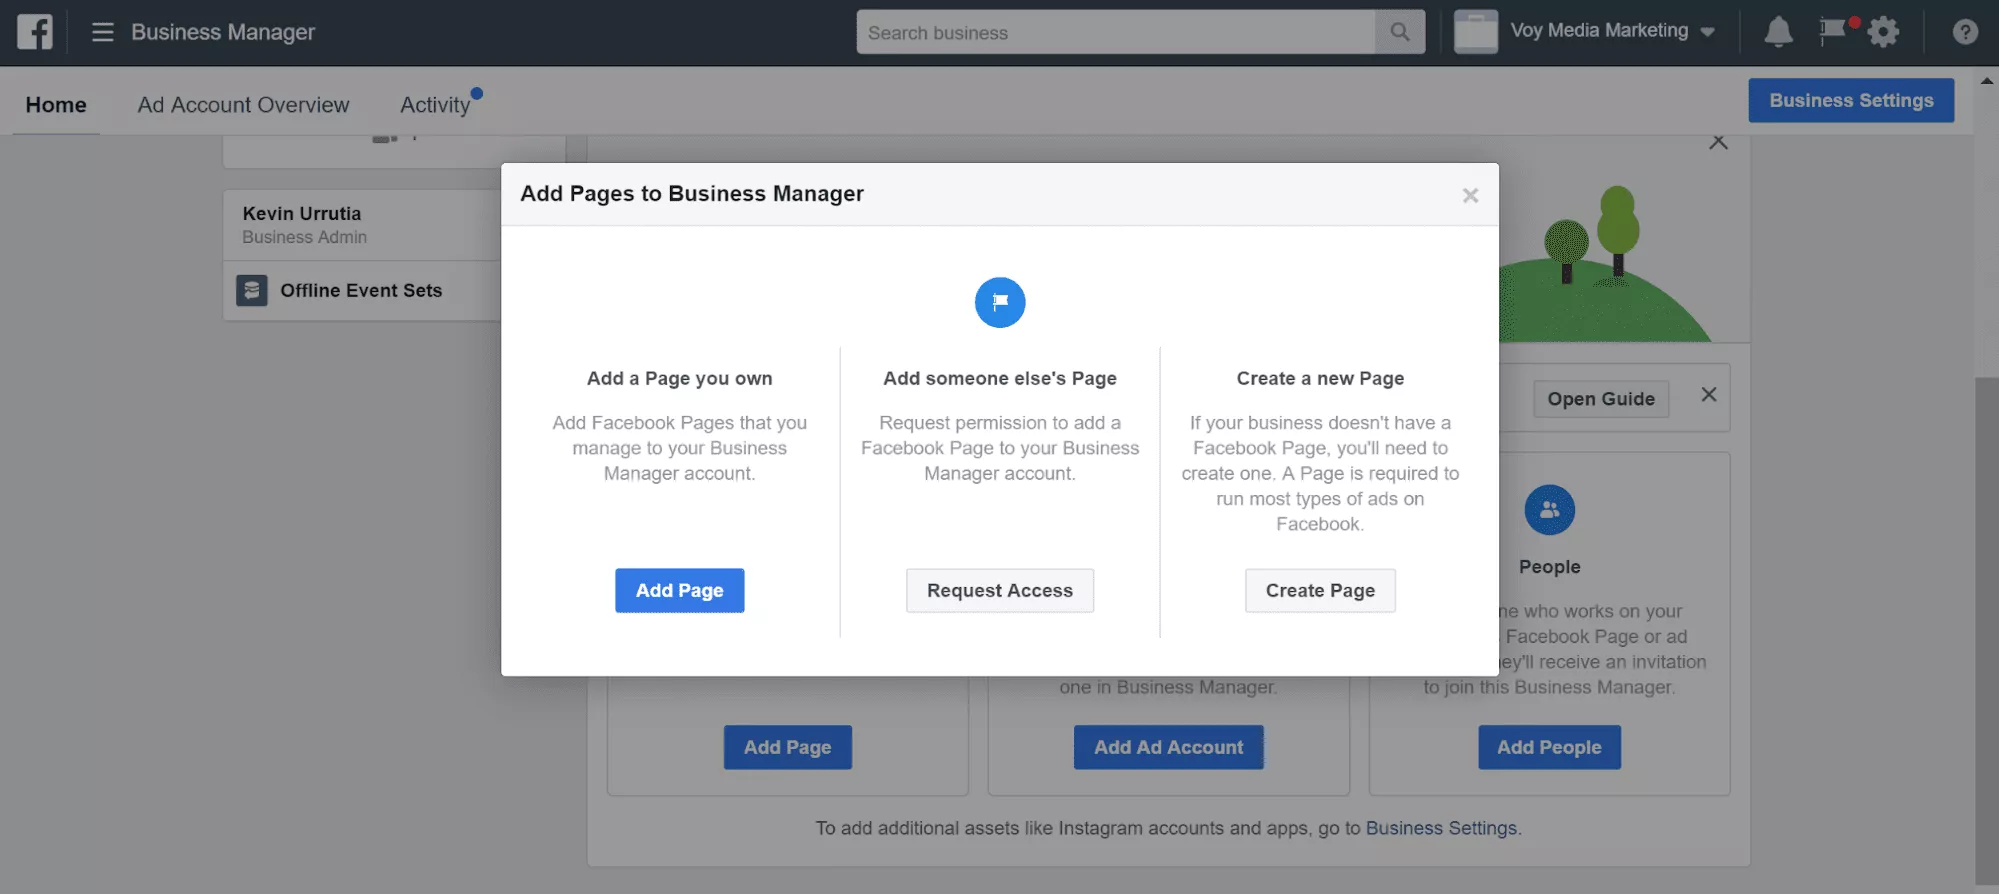Switch to the Activity tab
The image size is (1999, 894).
pos(435,104)
